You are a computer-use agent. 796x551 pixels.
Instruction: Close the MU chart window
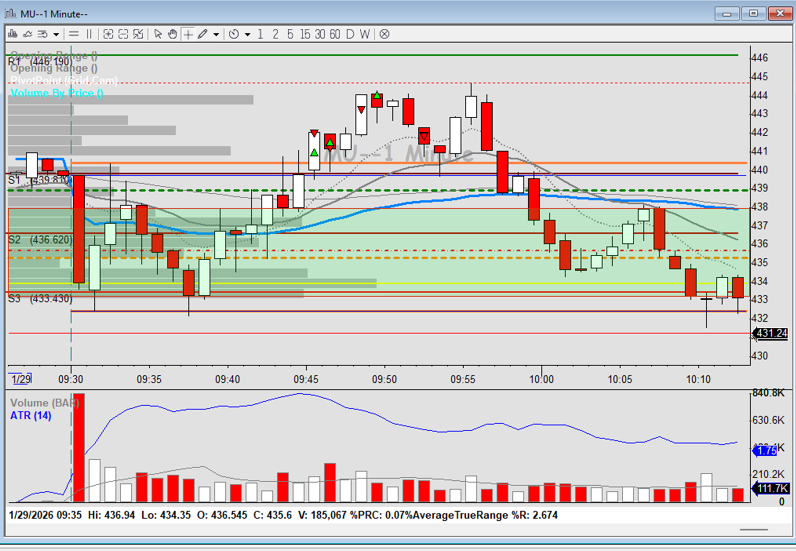coord(780,13)
